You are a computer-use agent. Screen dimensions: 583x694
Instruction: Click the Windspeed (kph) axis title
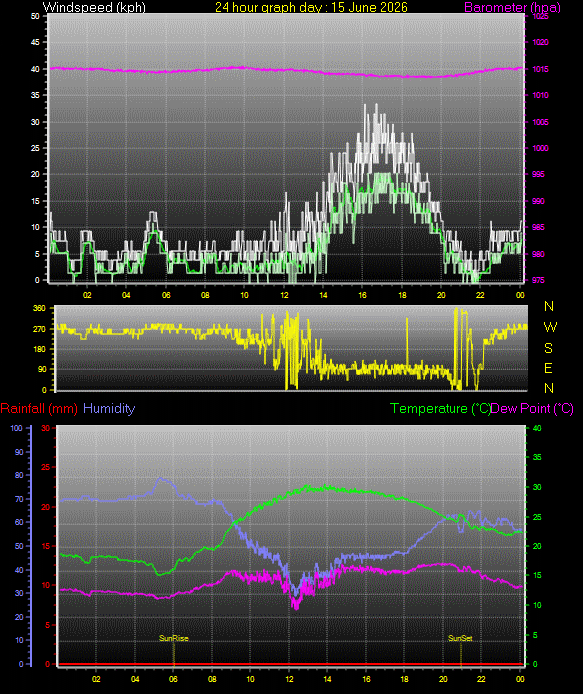click(94, 7)
